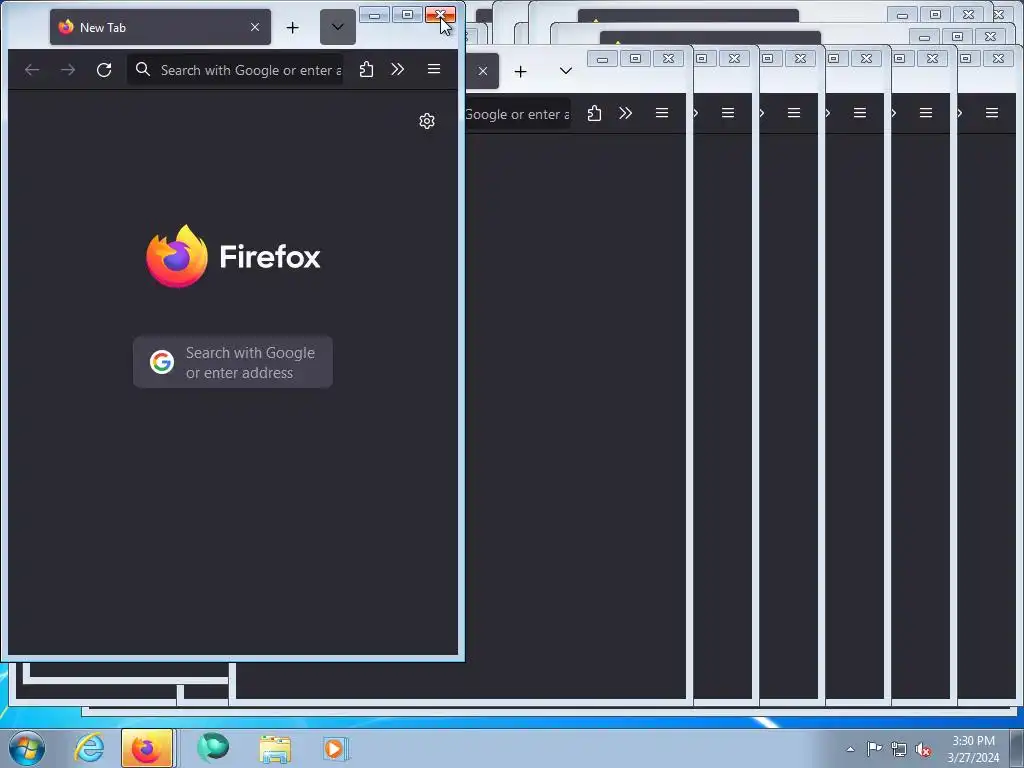The width and height of the screenshot is (1024, 768).
Task: Open the green globe browser taskbar icon
Action: coord(213,748)
